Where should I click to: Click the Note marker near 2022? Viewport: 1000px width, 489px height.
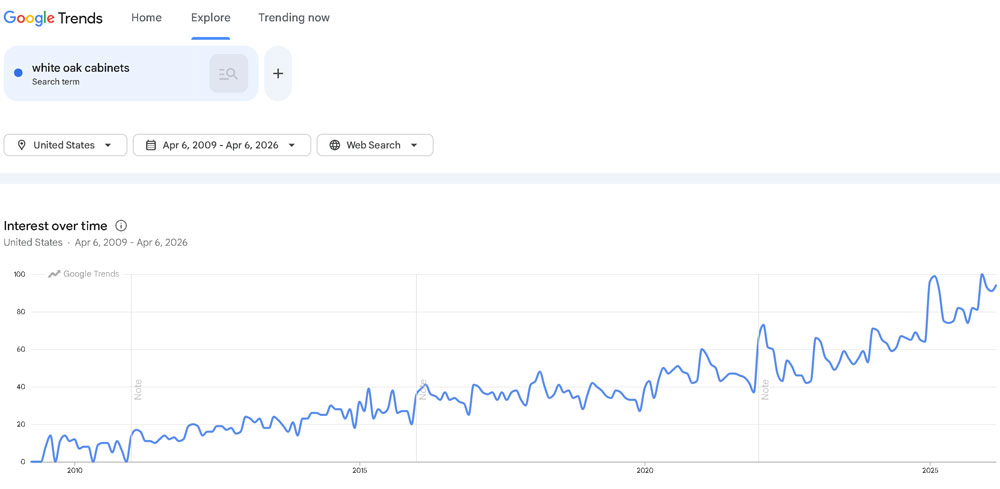(765, 389)
